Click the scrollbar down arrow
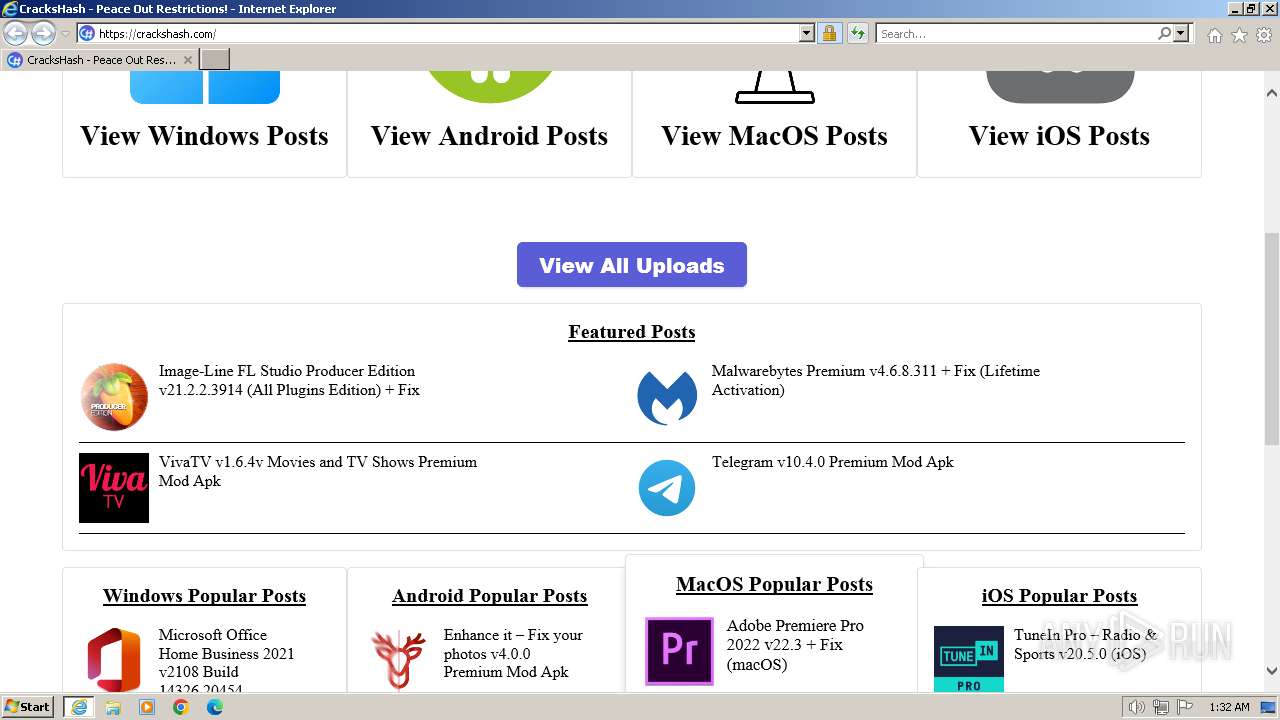The width and height of the screenshot is (1280, 720). click(x=1272, y=671)
